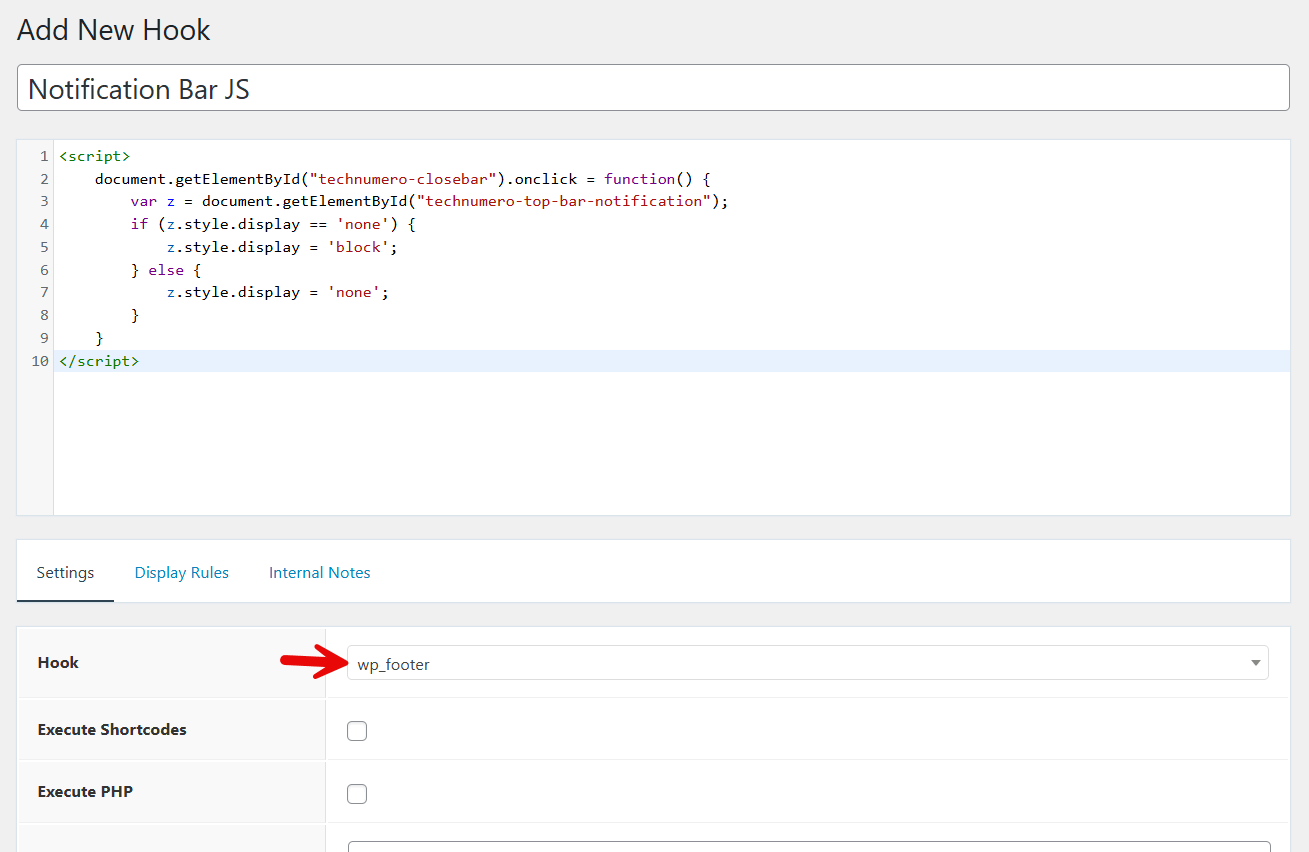
Task: Place cursor on the else keyword in line 6
Action: click(x=166, y=270)
